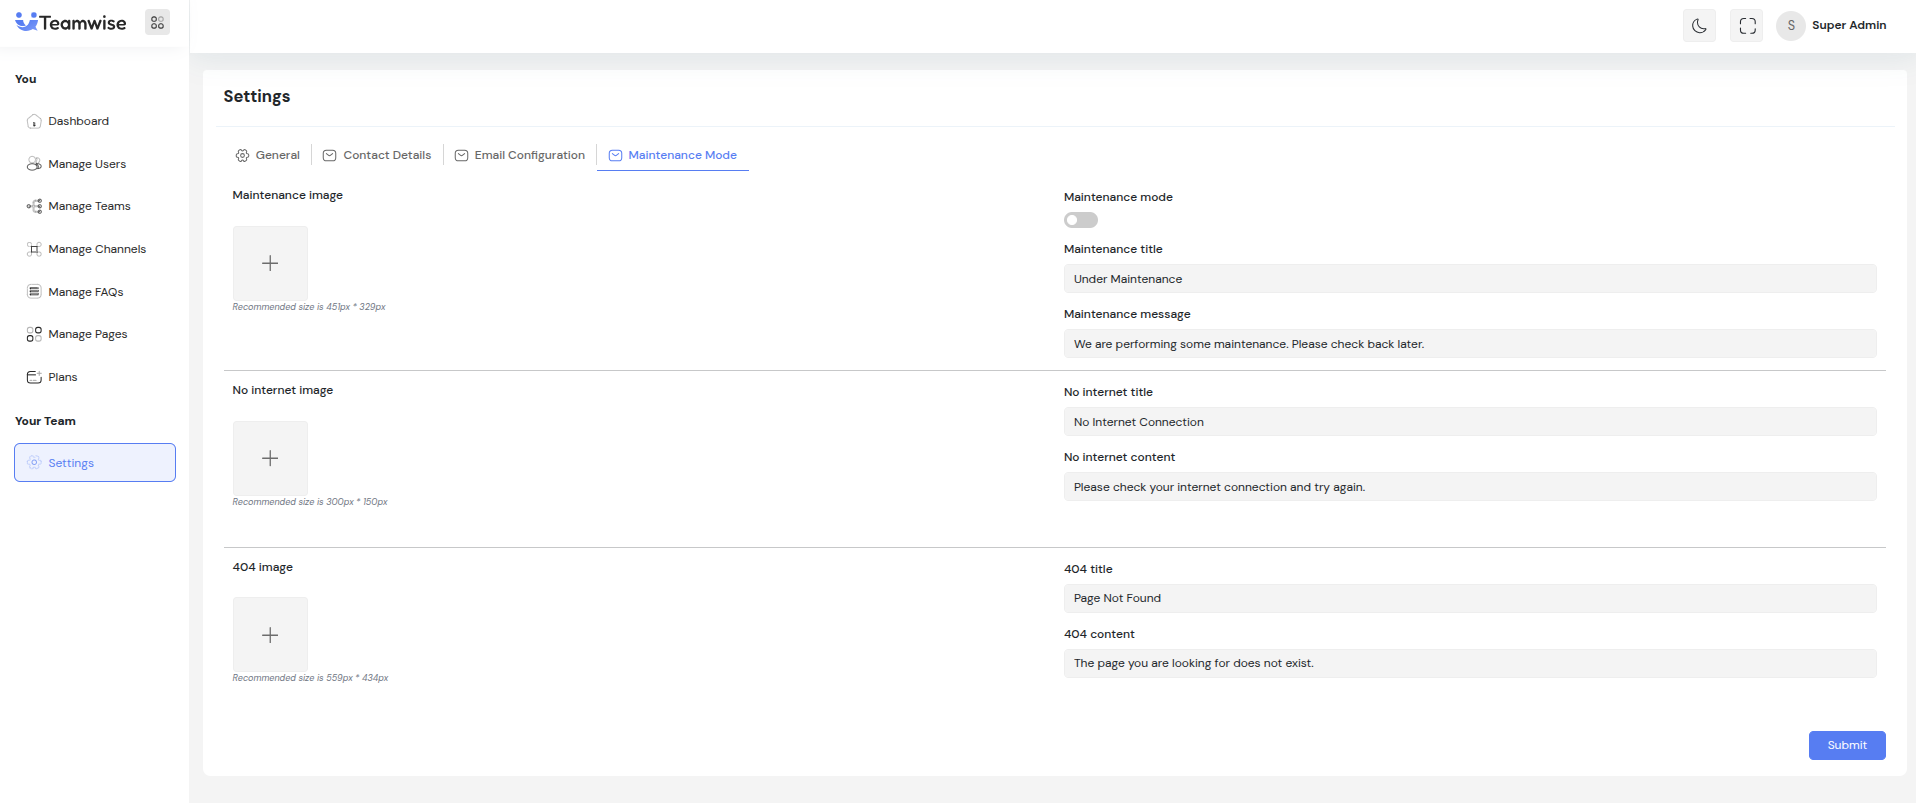Screen dimensions: 1916x803
Task: Navigate to Manage Channels
Action: pos(96,249)
